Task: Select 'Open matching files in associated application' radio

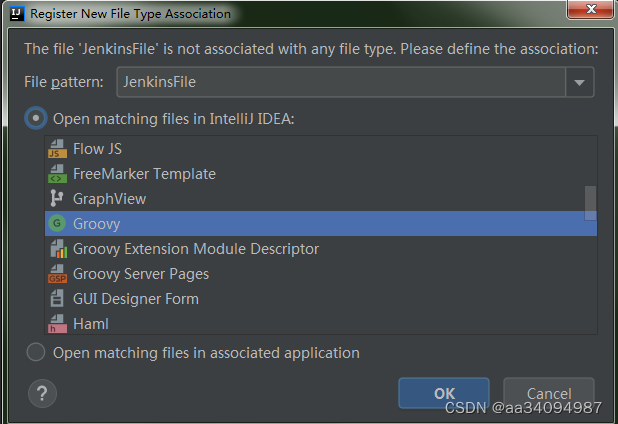Action: click(x=36, y=352)
